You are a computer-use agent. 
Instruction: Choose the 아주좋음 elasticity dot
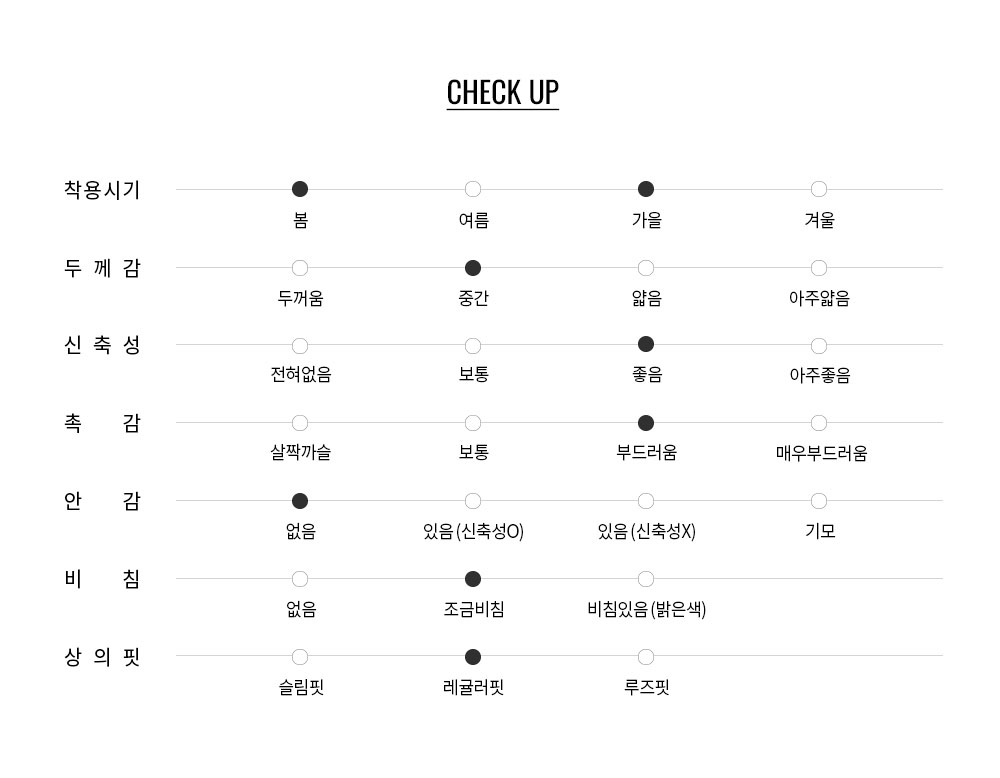[x=819, y=346]
